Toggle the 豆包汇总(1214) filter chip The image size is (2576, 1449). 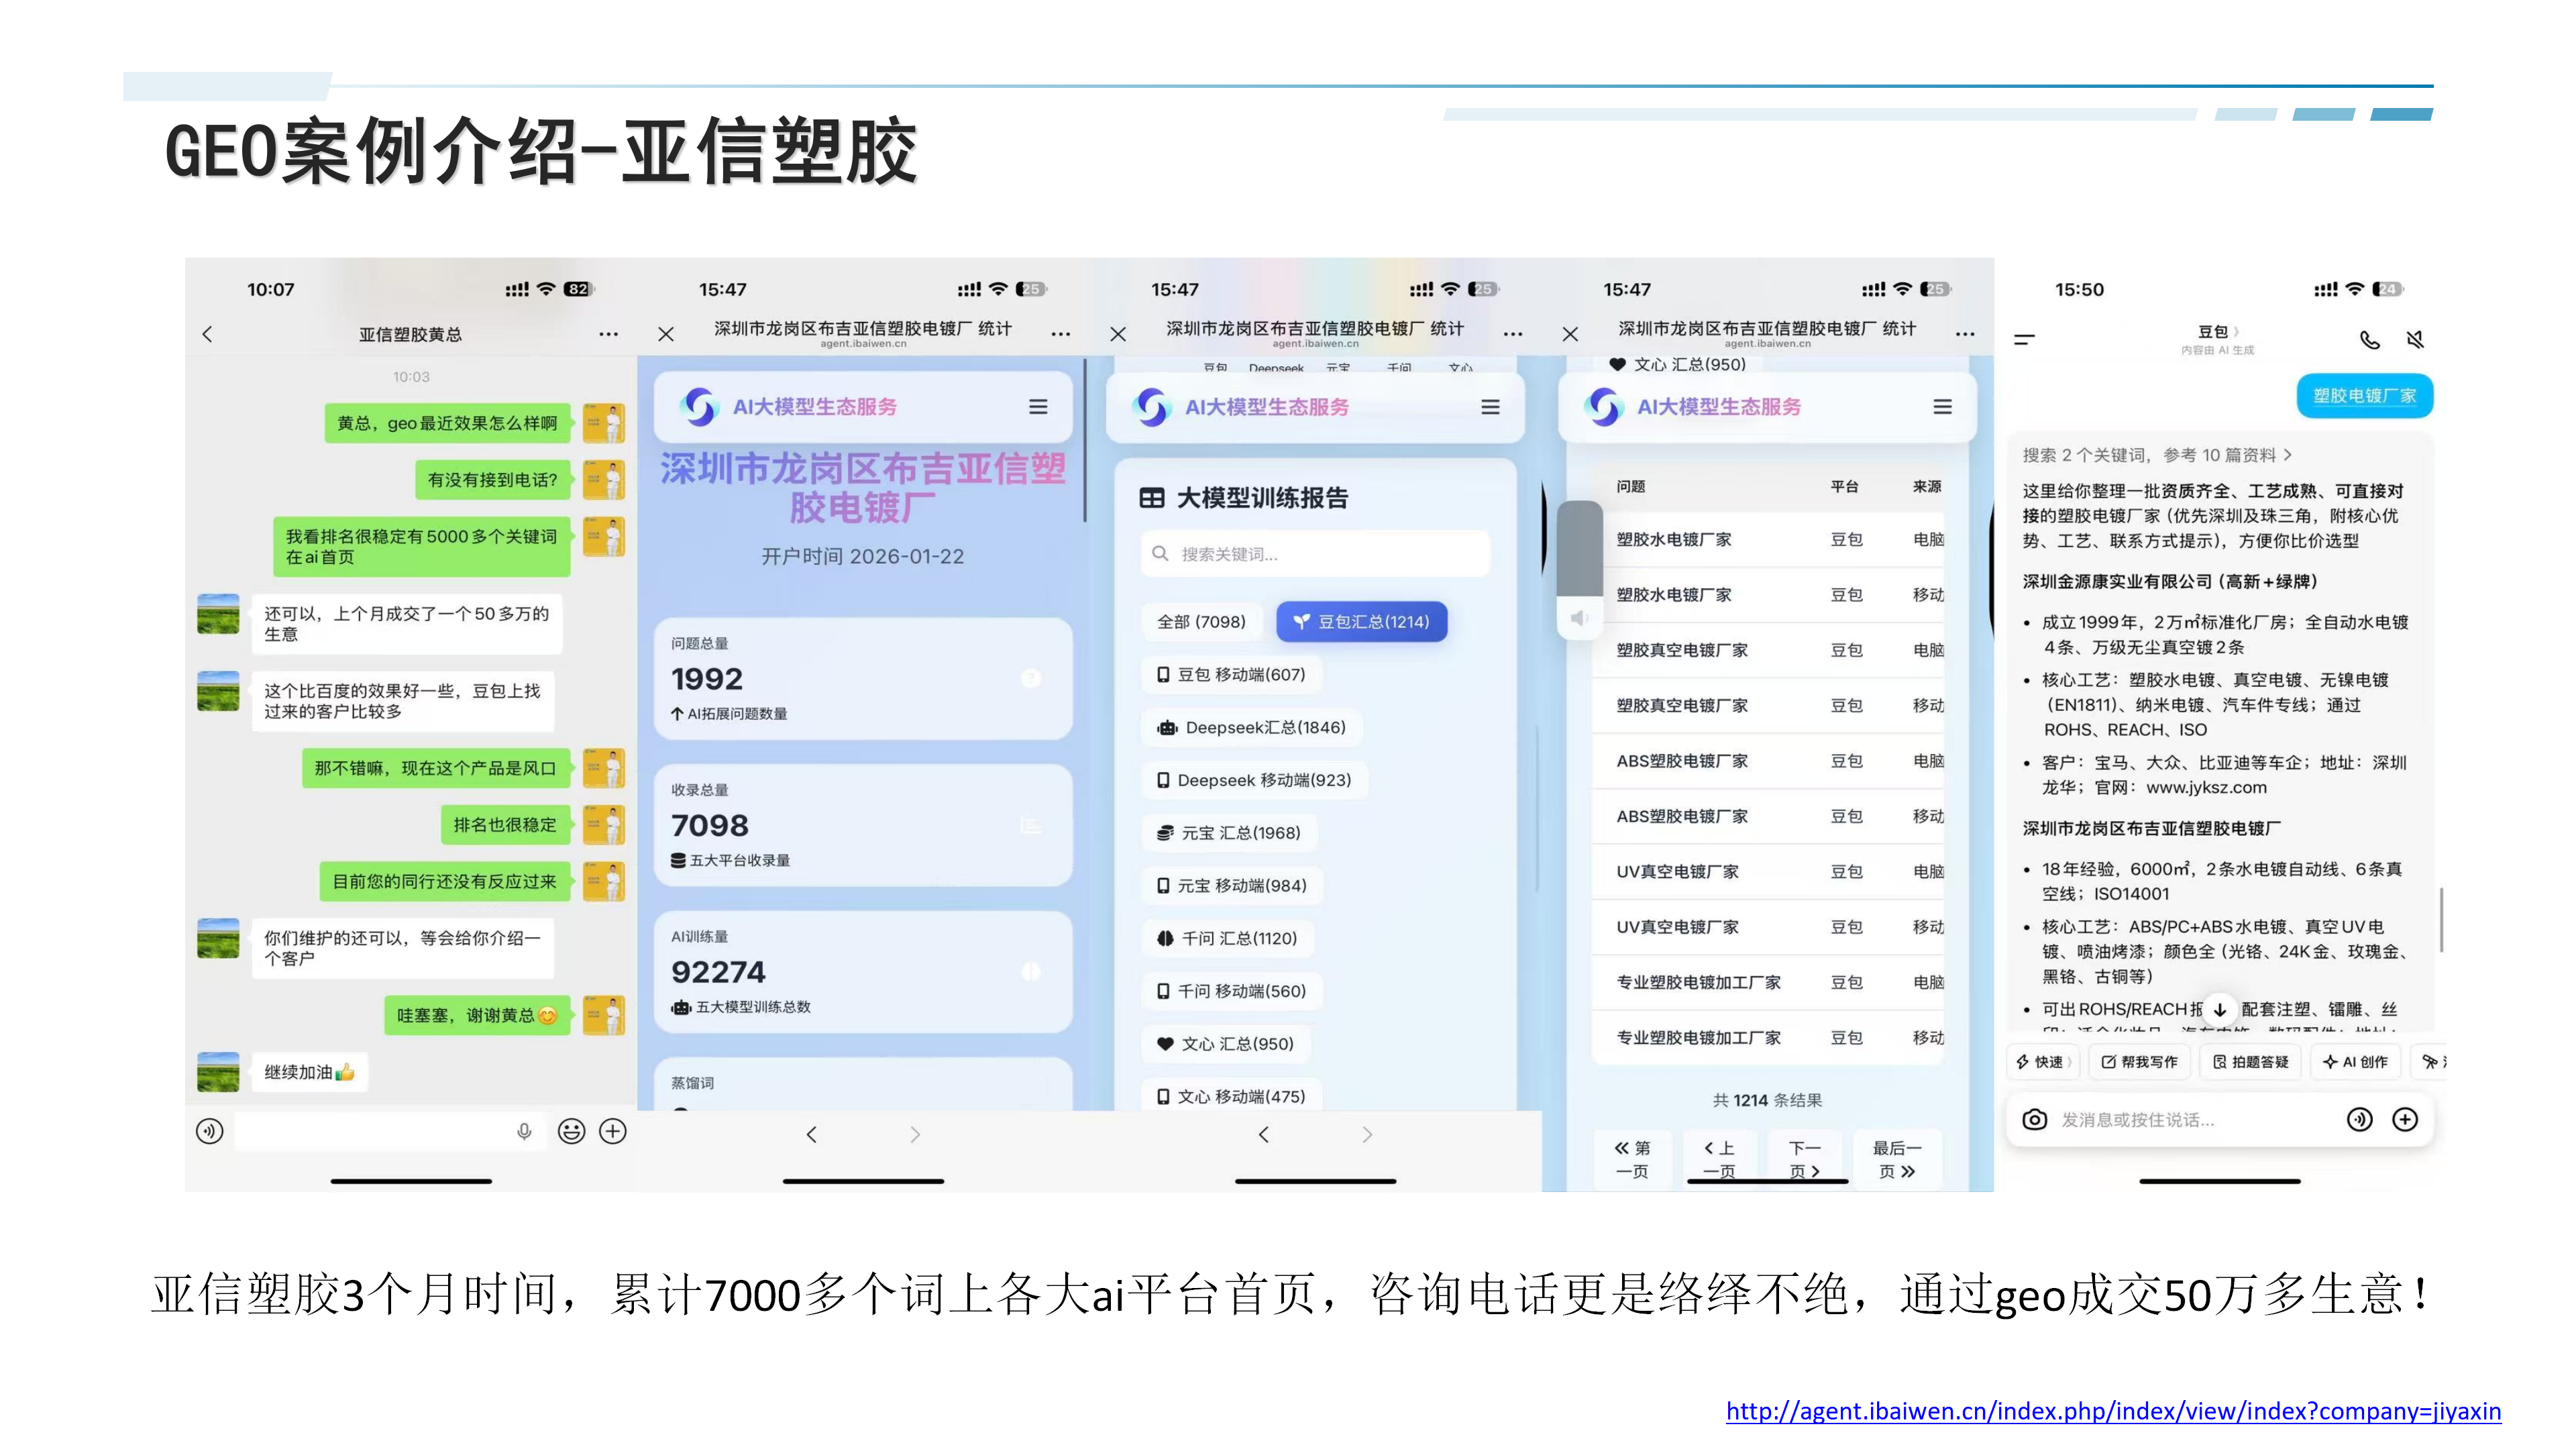point(1362,621)
